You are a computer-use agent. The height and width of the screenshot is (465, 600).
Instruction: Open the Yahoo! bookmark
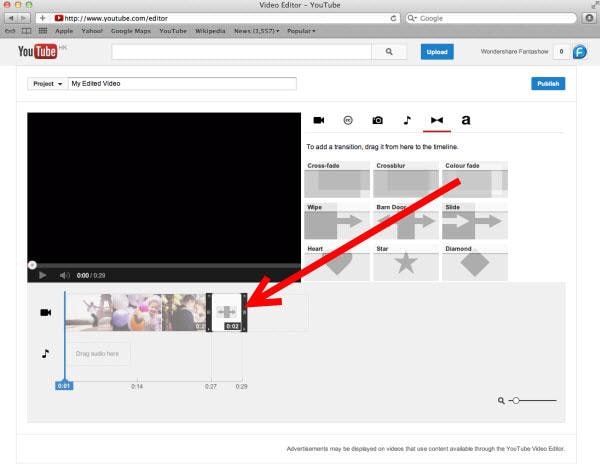tap(92, 31)
